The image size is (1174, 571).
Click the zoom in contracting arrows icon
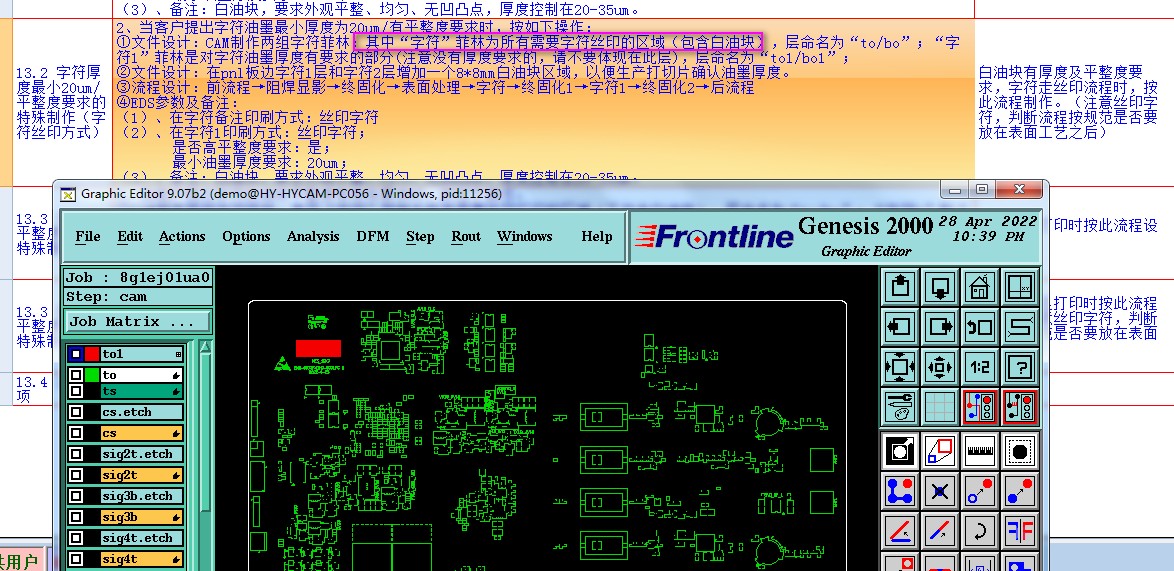coord(940,367)
